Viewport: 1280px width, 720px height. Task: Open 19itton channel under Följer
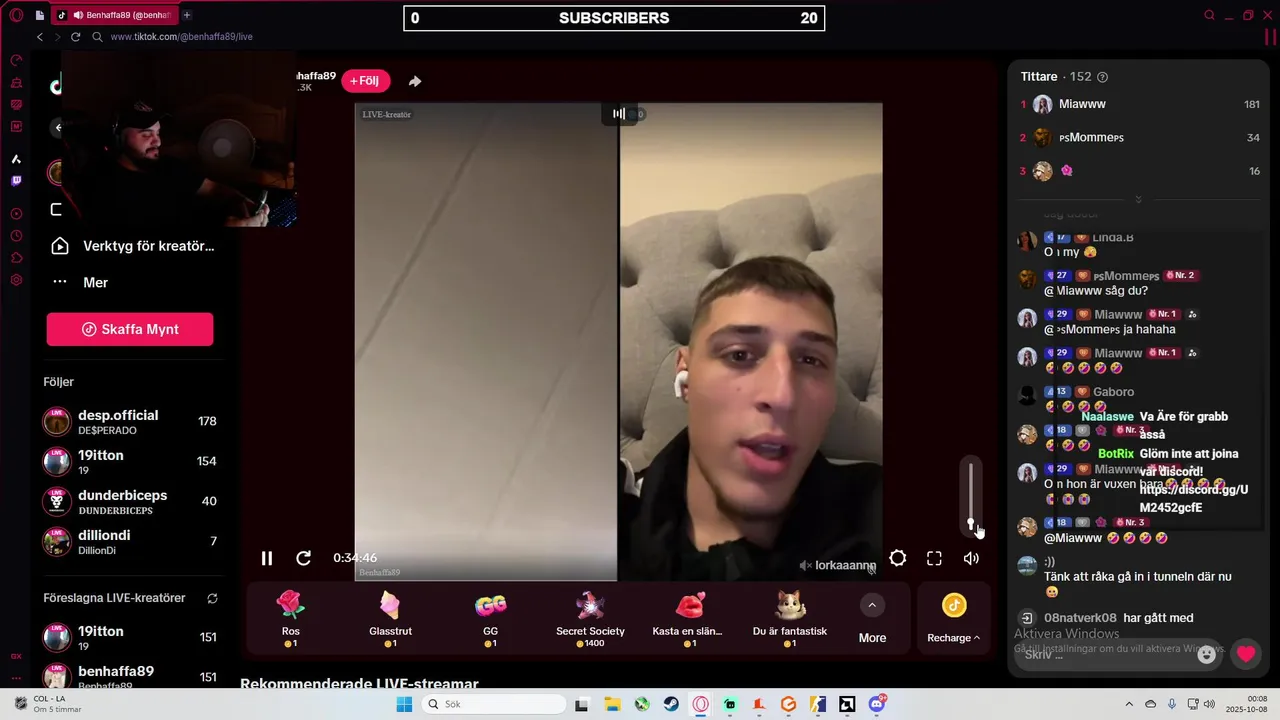click(x=130, y=461)
